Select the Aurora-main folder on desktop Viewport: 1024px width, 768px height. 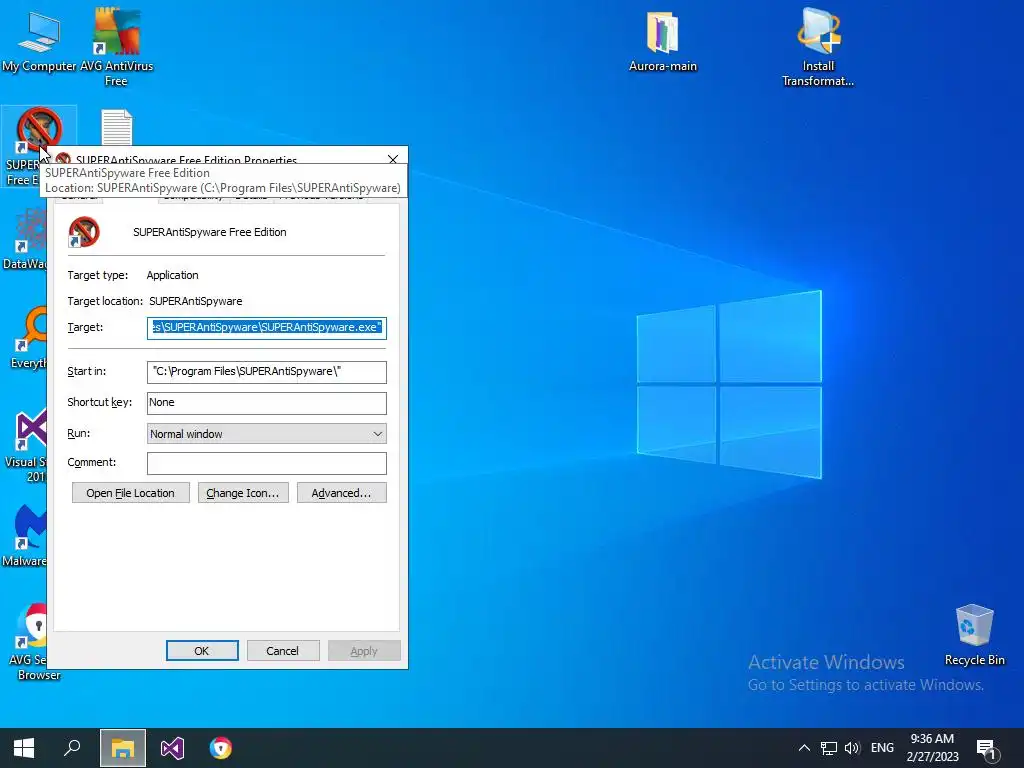click(663, 42)
